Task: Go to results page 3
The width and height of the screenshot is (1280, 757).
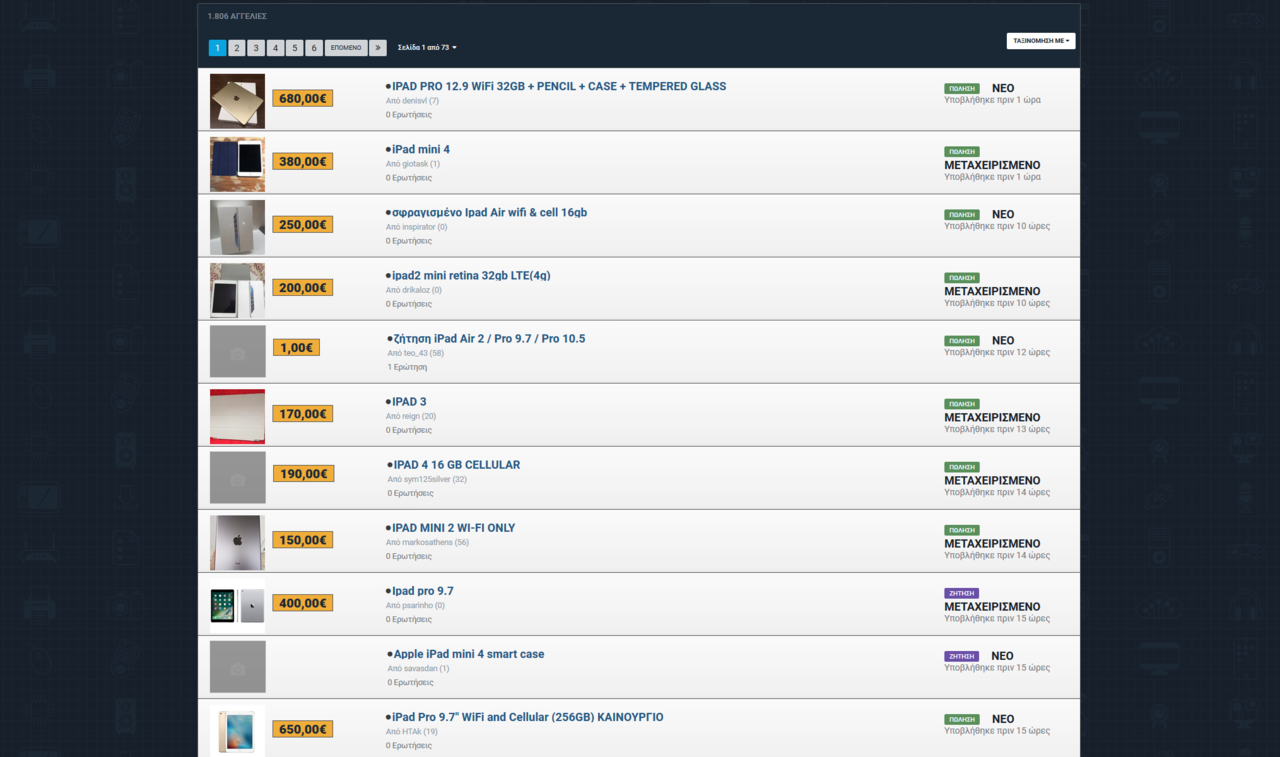Action: pyautogui.click(x=256, y=48)
